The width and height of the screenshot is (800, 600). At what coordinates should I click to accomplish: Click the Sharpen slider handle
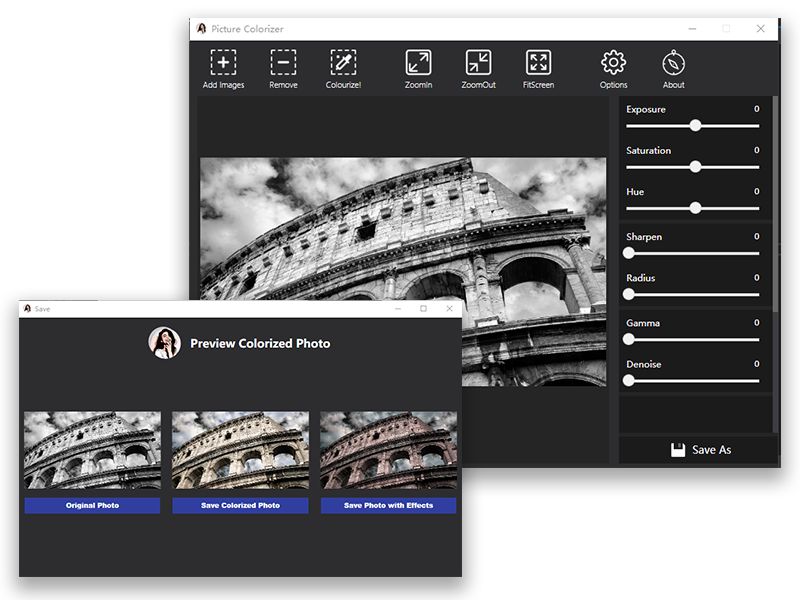pyautogui.click(x=627, y=253)
